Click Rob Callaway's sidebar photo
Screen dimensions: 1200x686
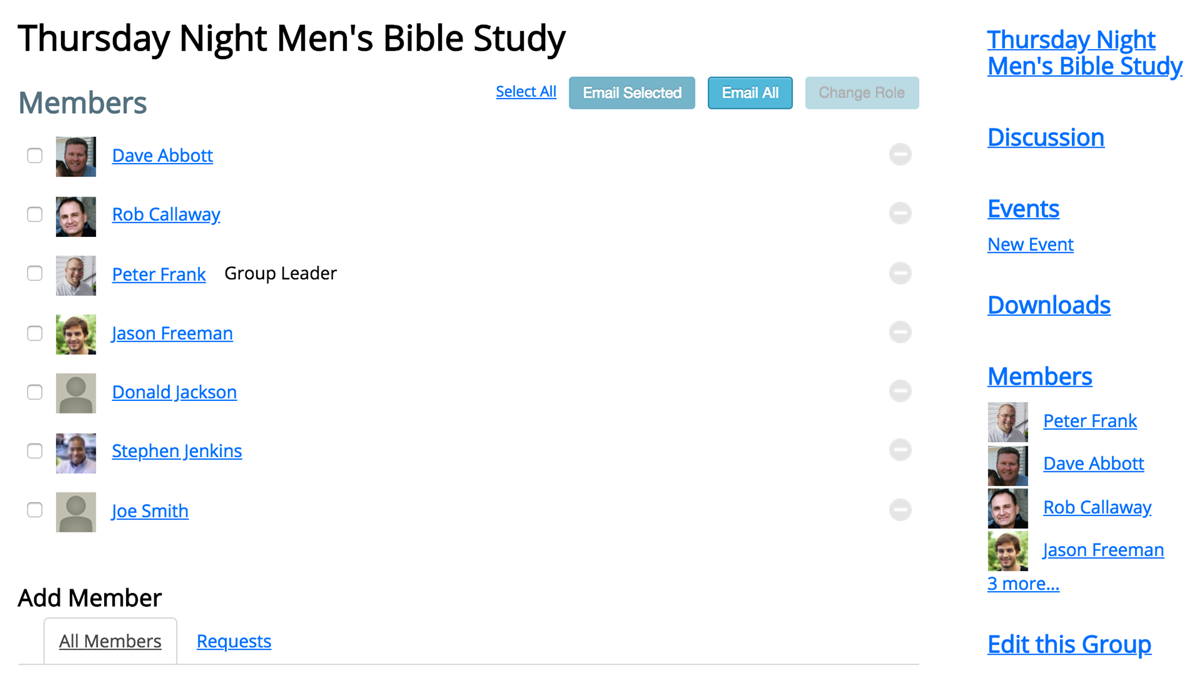[x=1007, y=507]
